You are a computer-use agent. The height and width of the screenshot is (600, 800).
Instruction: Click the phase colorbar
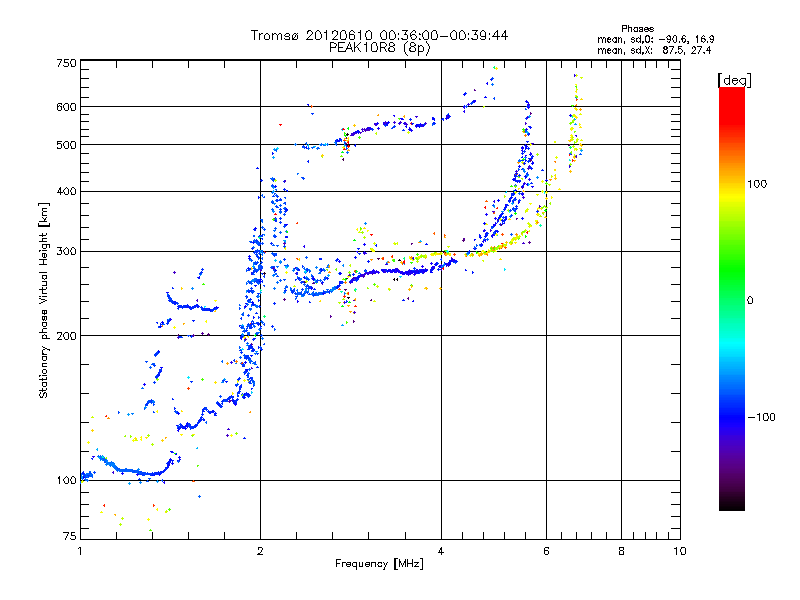732,299
